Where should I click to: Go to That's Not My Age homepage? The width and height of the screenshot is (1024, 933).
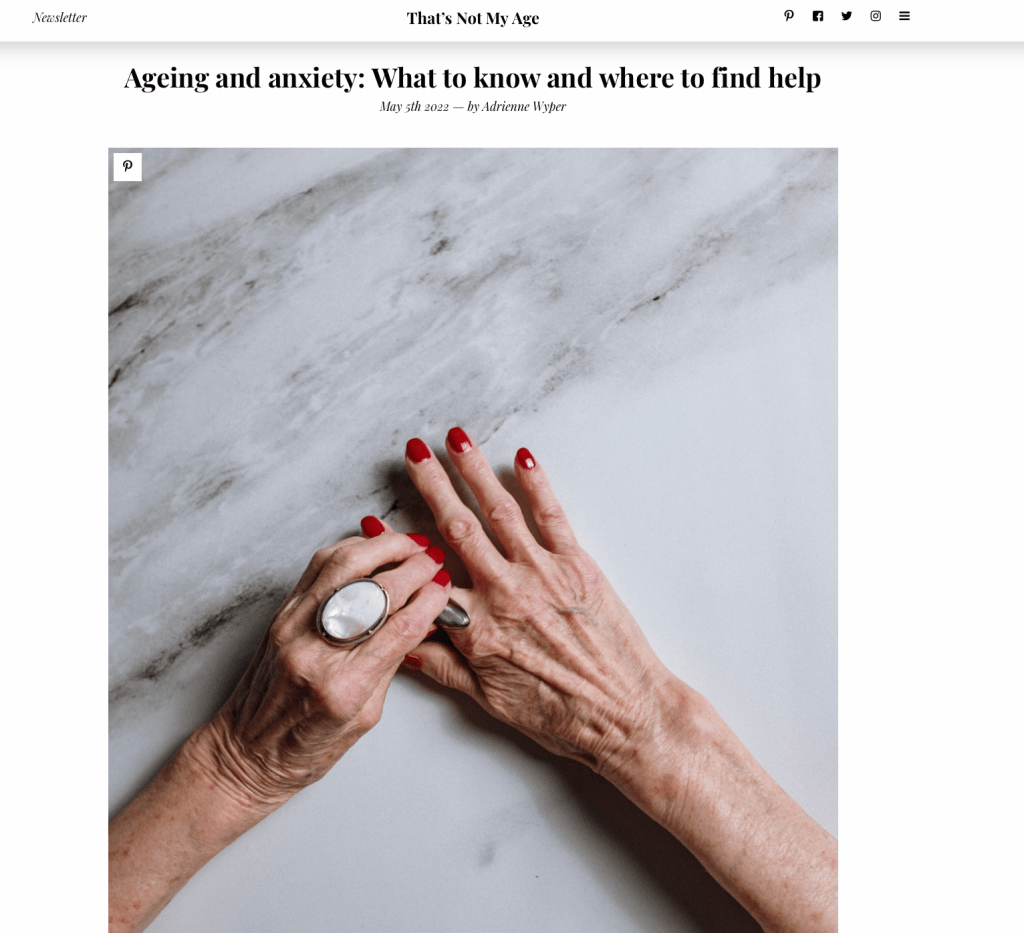(473, 18)
